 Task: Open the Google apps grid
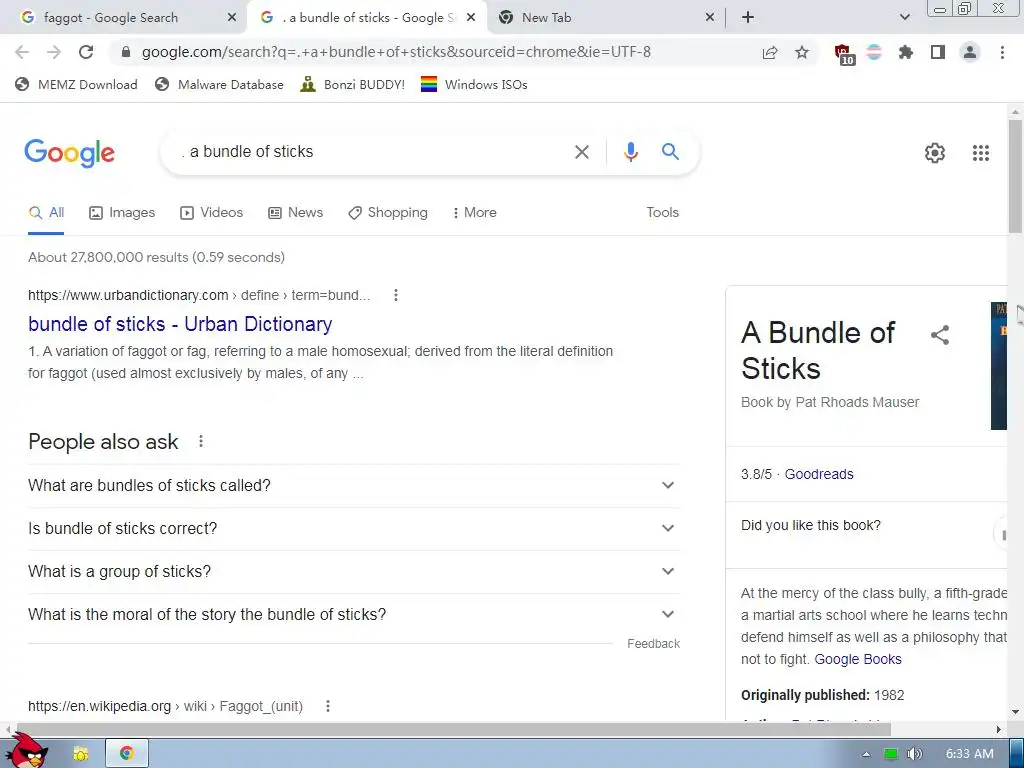click(x=980, y=153)
